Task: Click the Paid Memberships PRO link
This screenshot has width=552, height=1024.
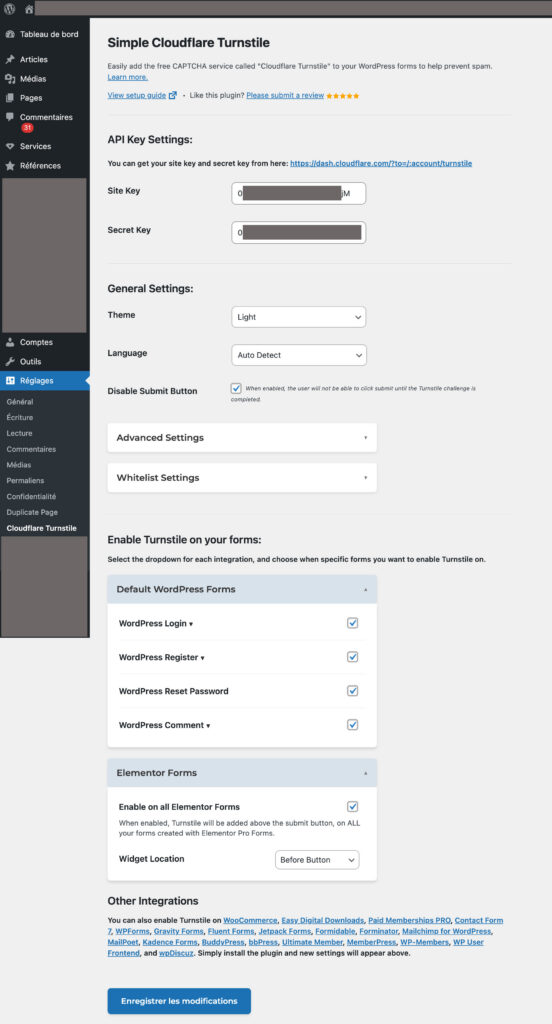Action: click(x=410, y=921)
